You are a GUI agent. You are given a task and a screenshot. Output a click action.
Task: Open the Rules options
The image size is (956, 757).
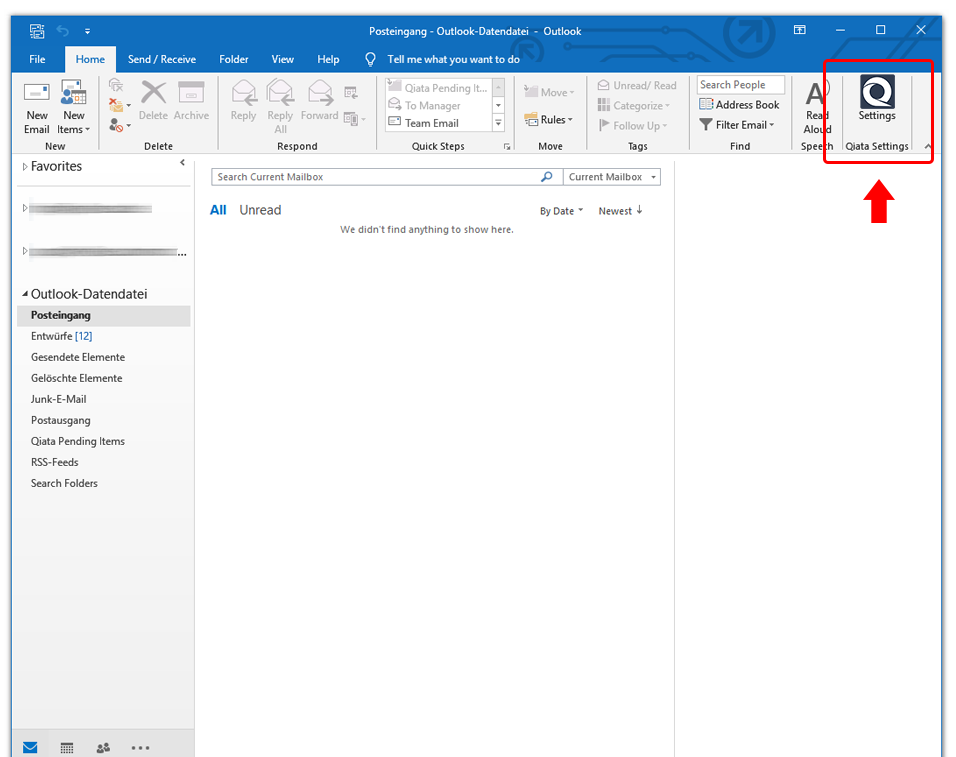(x=550, y=119)
